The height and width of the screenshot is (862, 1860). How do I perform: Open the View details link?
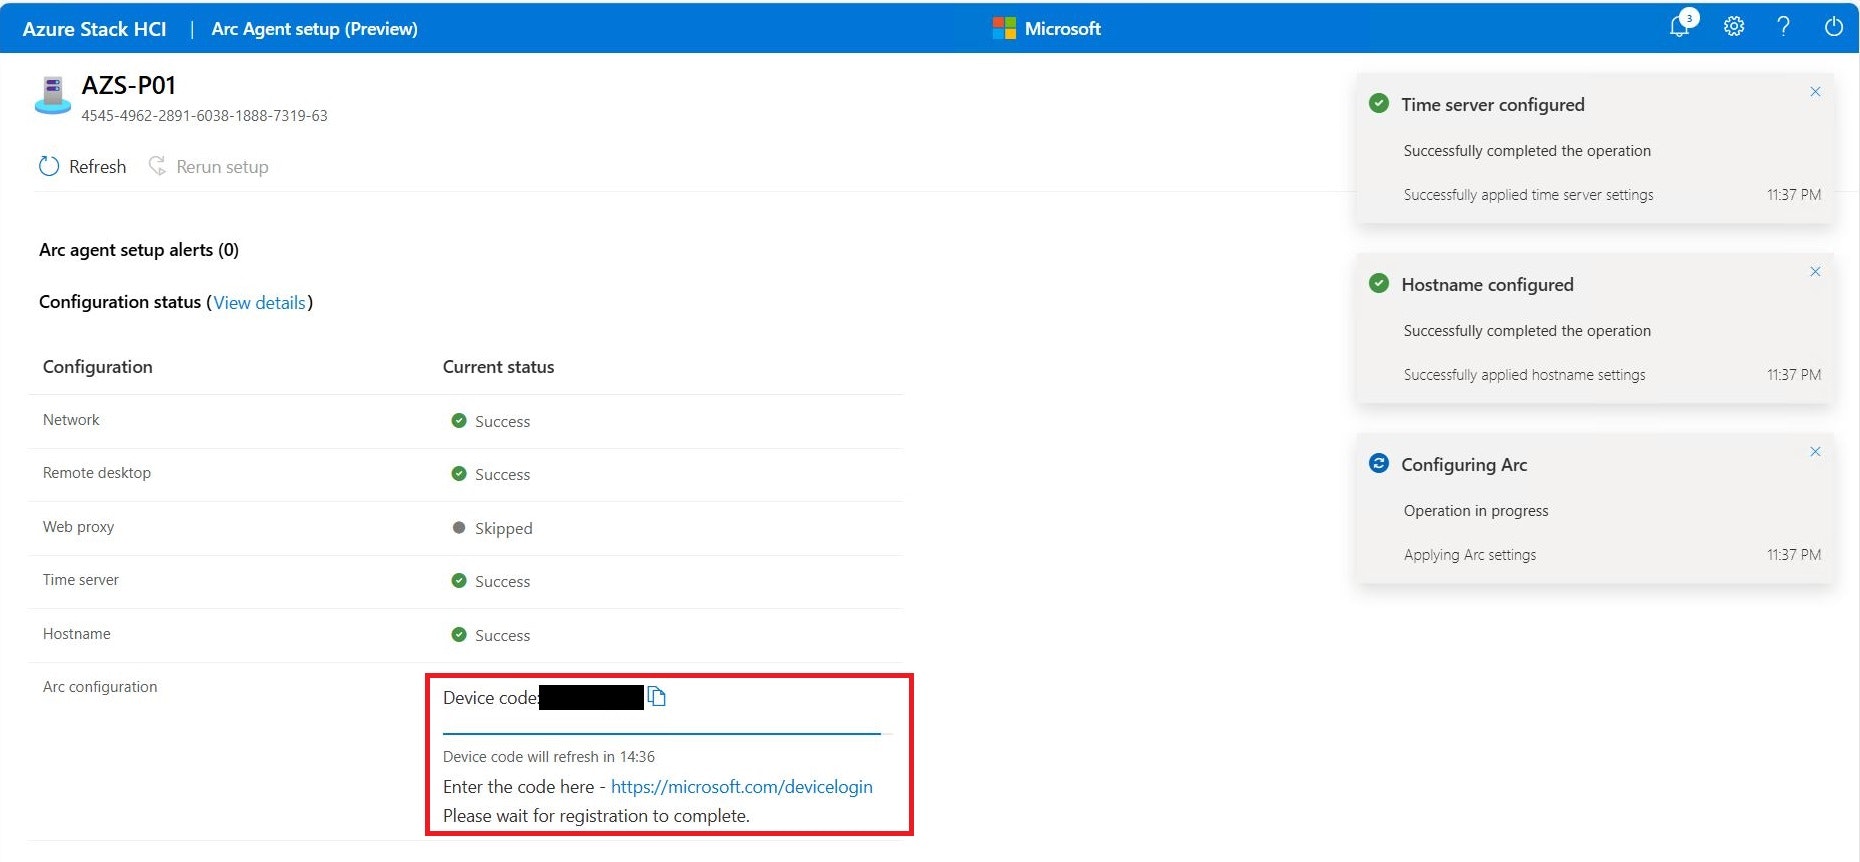pyautogui.click(x=259, y=302)
